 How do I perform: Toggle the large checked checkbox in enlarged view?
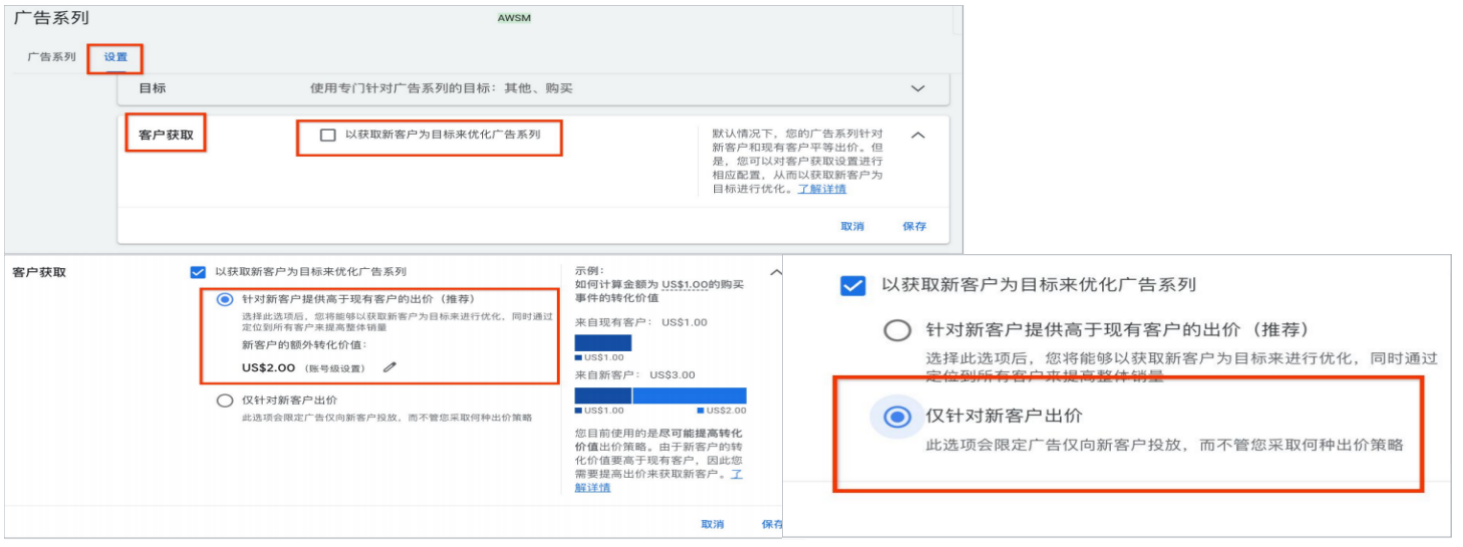[x=852, y=285]
